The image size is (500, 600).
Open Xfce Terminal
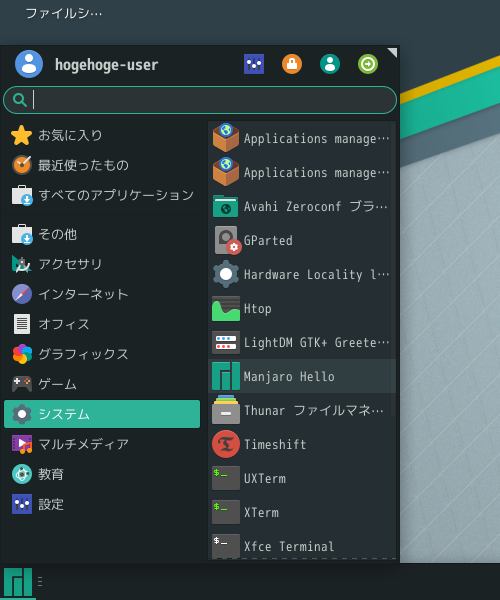(x=302, y=545)
